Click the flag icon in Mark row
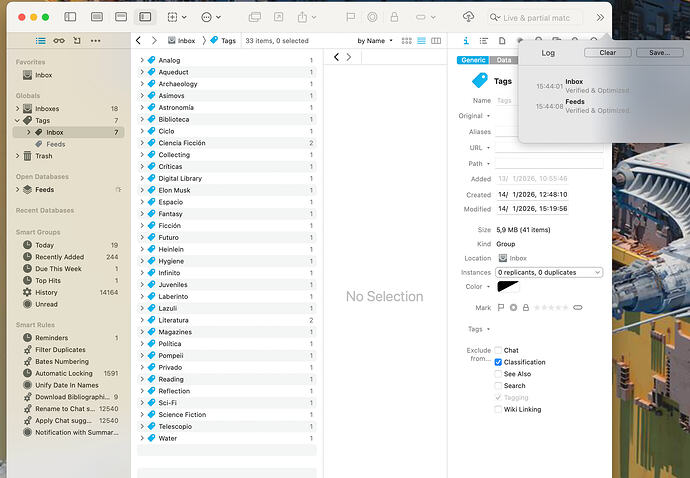 [501, 307]
